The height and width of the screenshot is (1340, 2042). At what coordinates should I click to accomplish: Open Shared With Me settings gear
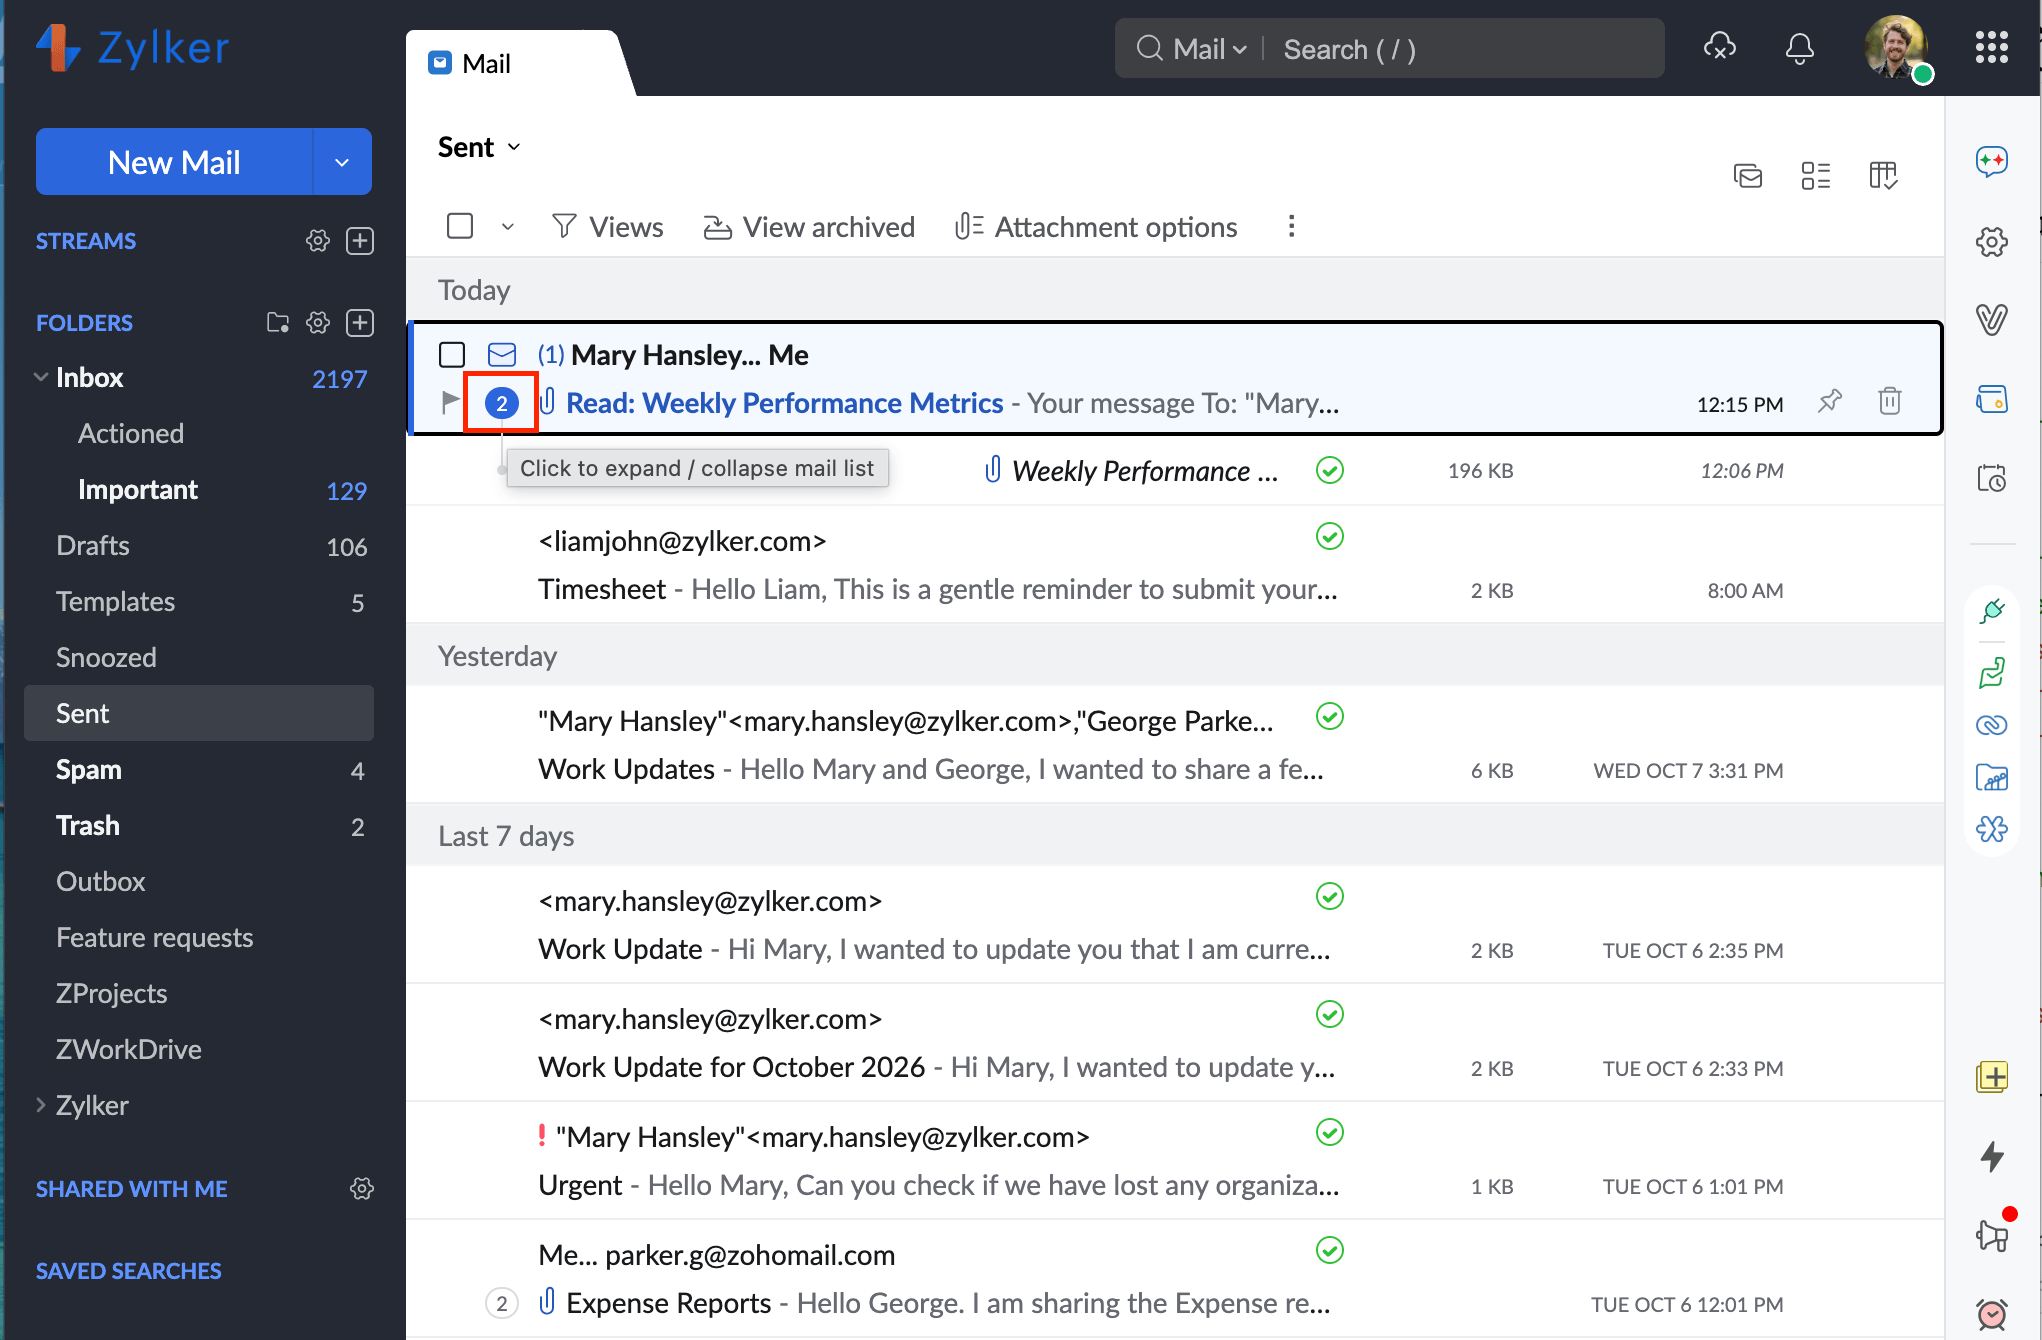click(x=361, y=1188)
